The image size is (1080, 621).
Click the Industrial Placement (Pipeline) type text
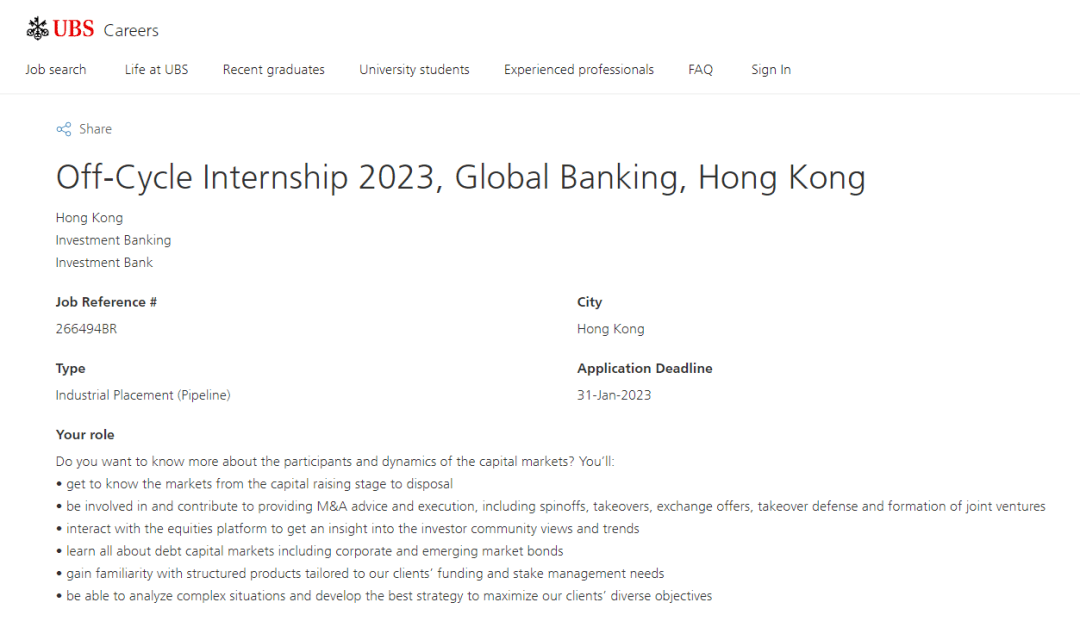(x=142, y=394)
